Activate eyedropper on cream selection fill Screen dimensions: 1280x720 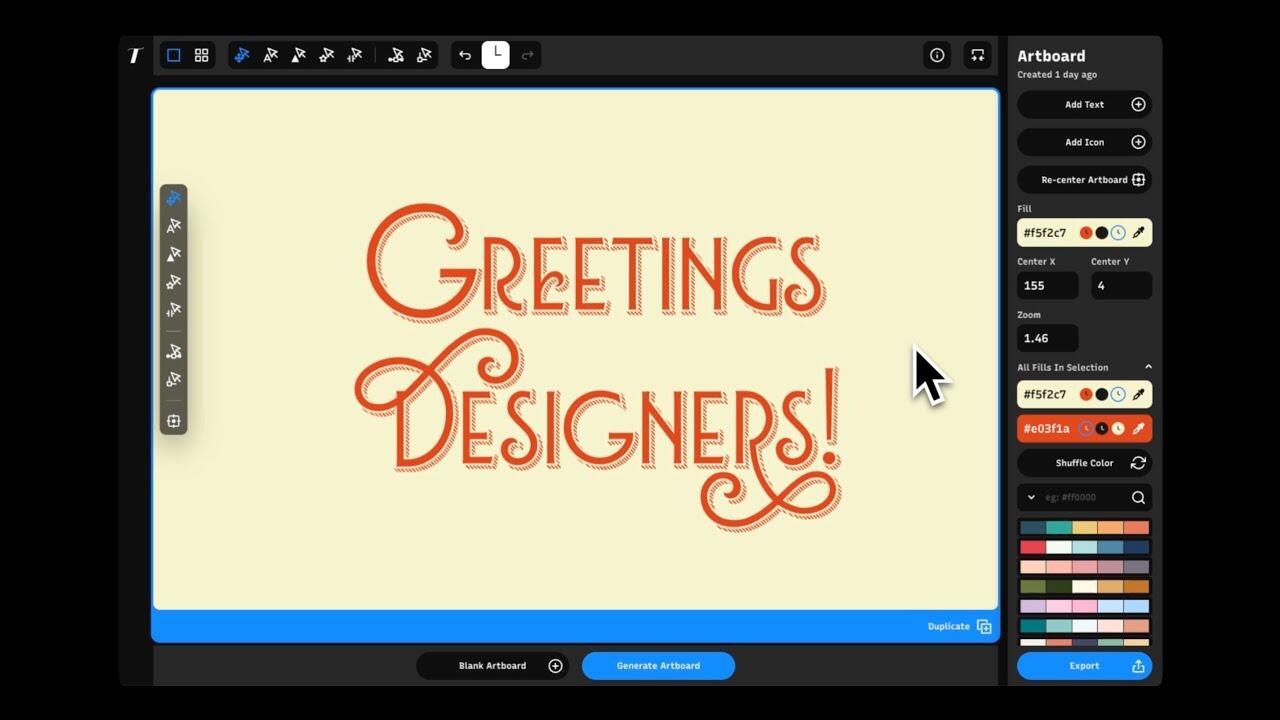pos(1138,395)
